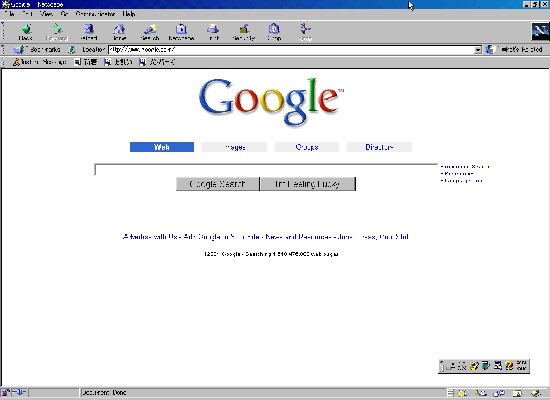550x400 pixels.
Task: Select the Groups tab on Google
Action: coord(307,147)
